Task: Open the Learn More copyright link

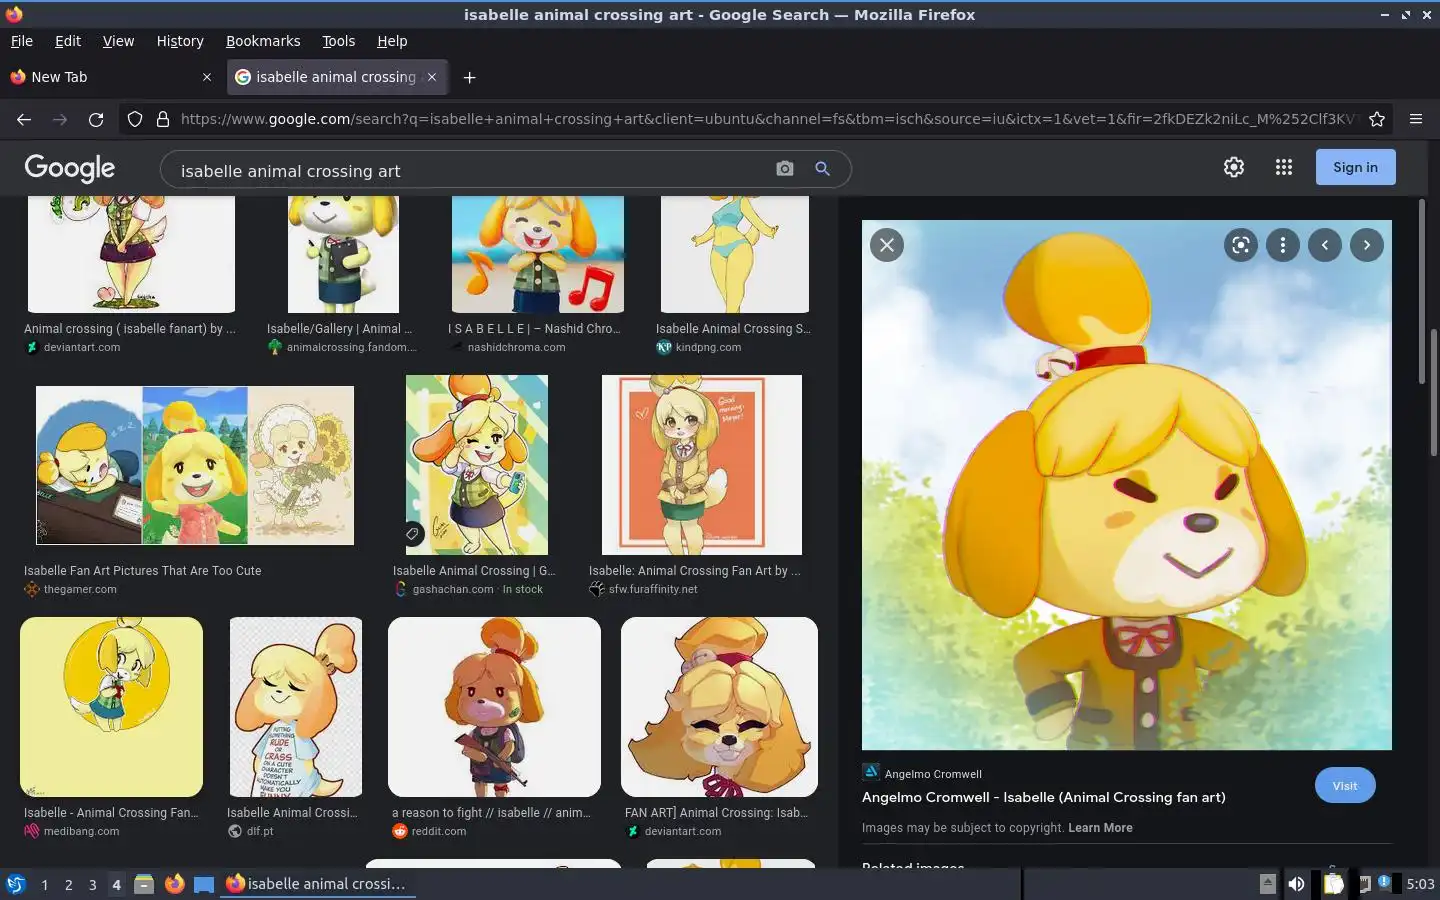Action: (x=1100, y=828)
